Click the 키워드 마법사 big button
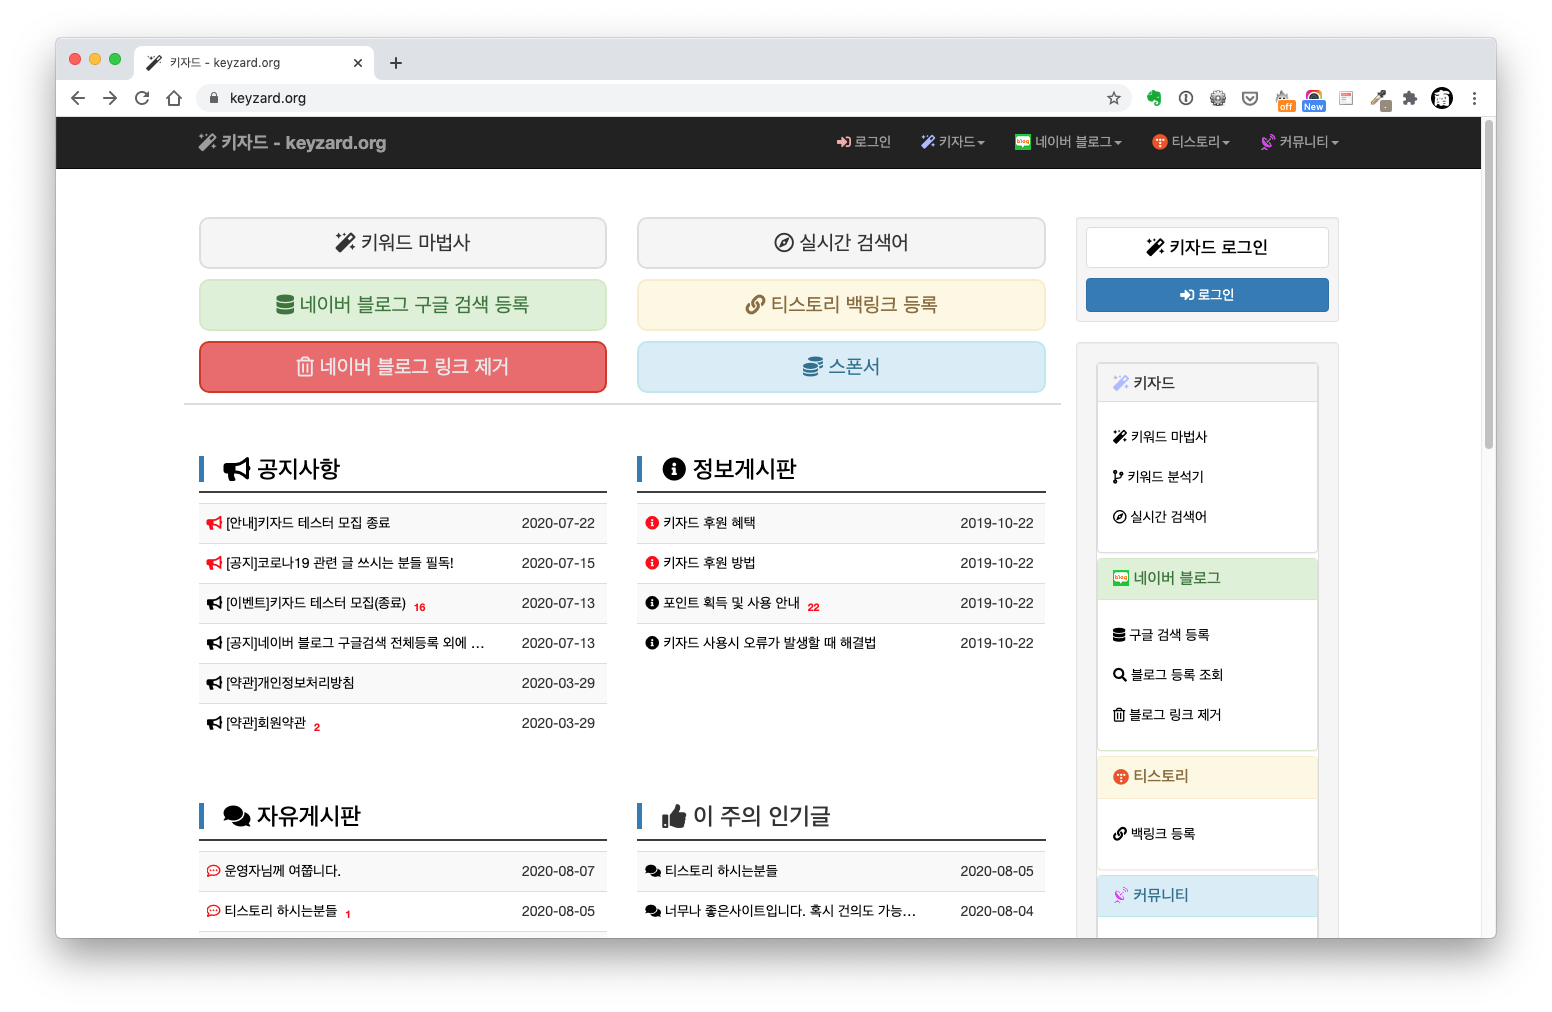1552x1012 pixels. click(403, 243)
